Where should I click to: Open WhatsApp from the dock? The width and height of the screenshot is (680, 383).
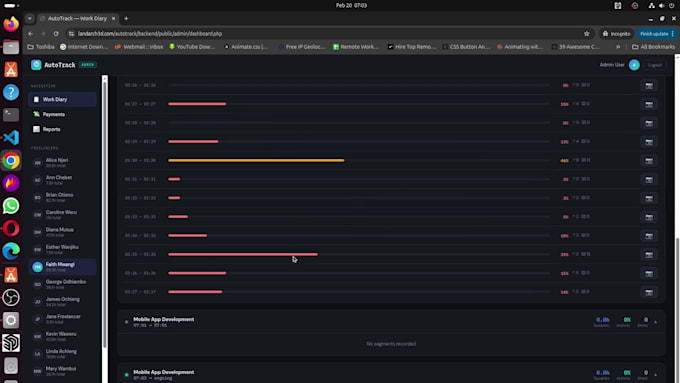pos(11,206)
